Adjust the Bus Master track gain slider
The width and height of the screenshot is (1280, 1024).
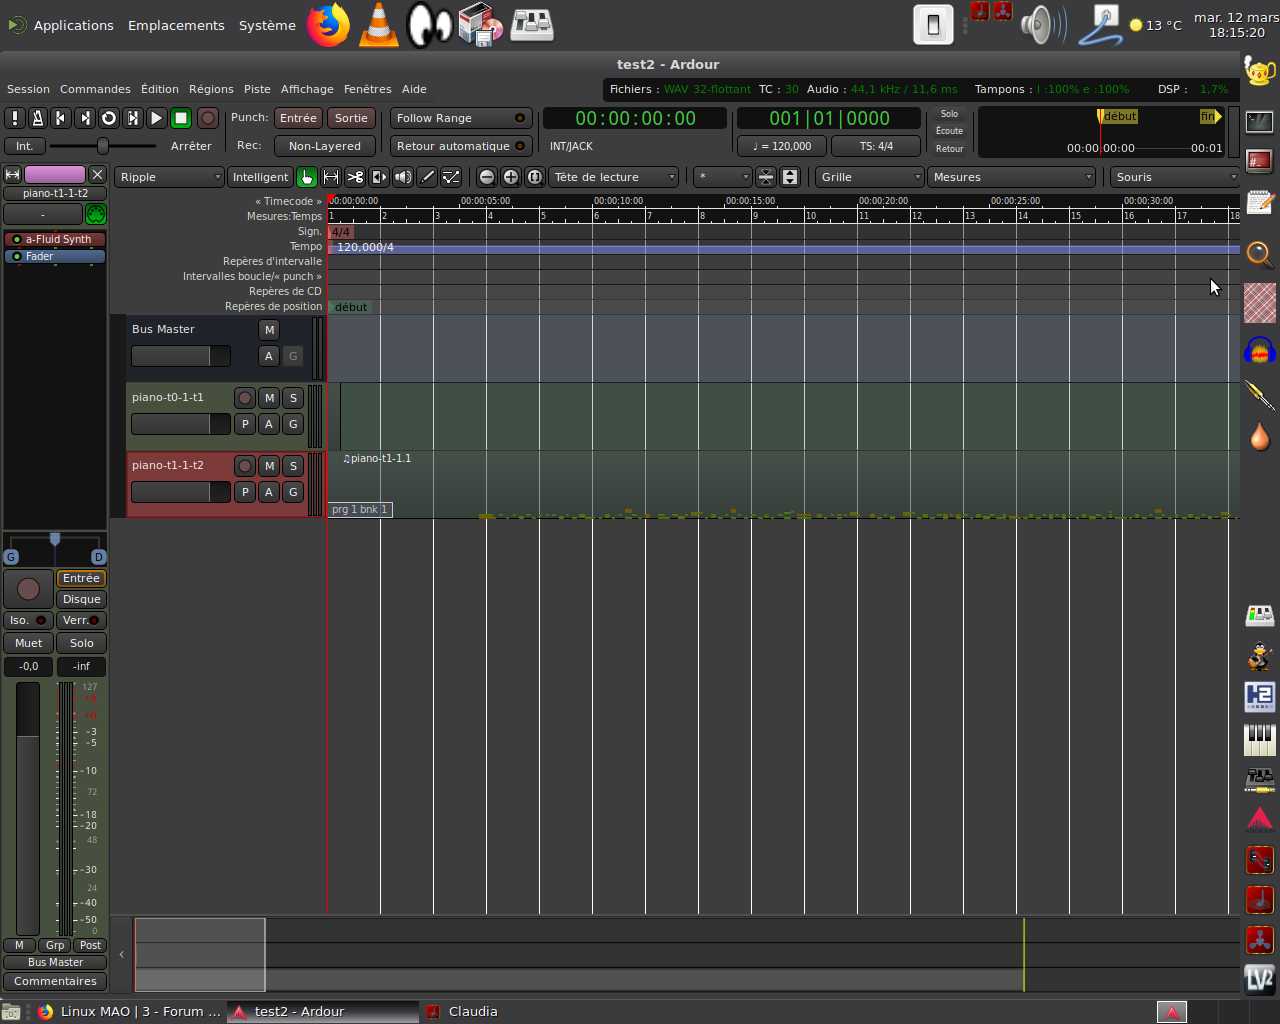tap(180, 356)
